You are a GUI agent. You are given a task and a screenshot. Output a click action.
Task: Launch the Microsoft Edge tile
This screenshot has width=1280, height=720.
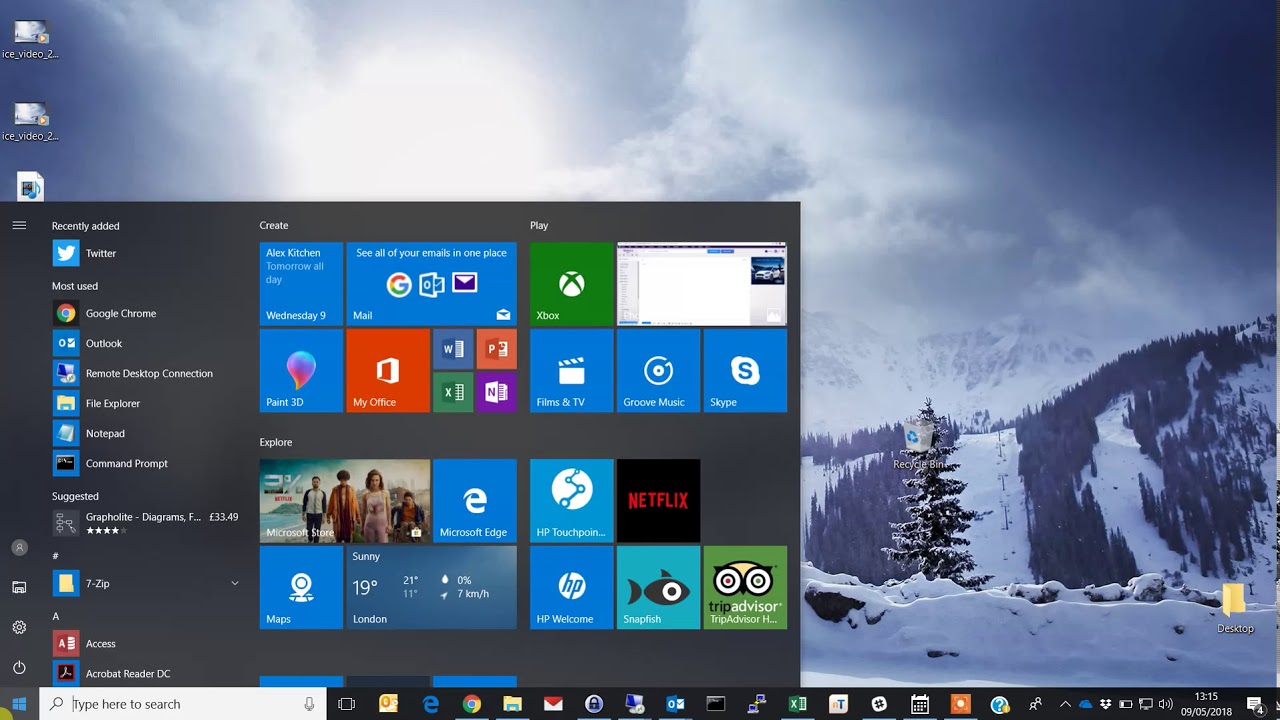[x=475, y=501]
